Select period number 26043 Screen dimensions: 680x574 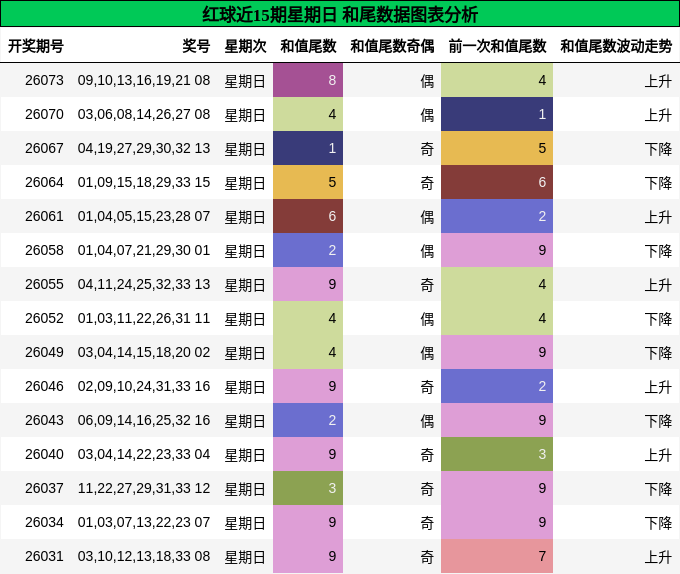(44, 420)
